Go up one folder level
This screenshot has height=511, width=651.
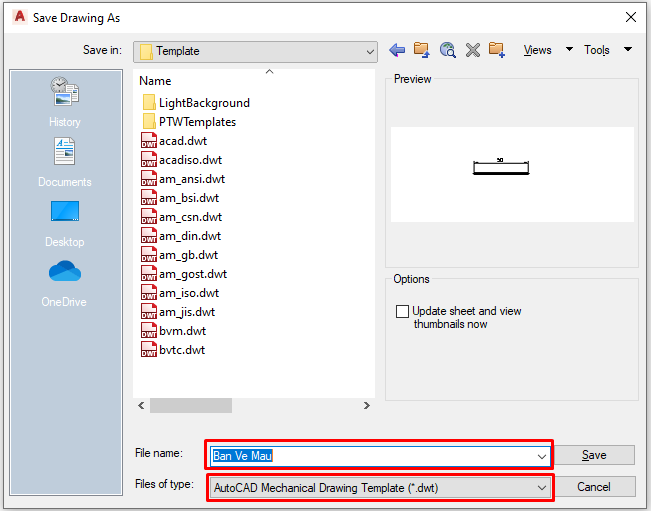[422, 50]
